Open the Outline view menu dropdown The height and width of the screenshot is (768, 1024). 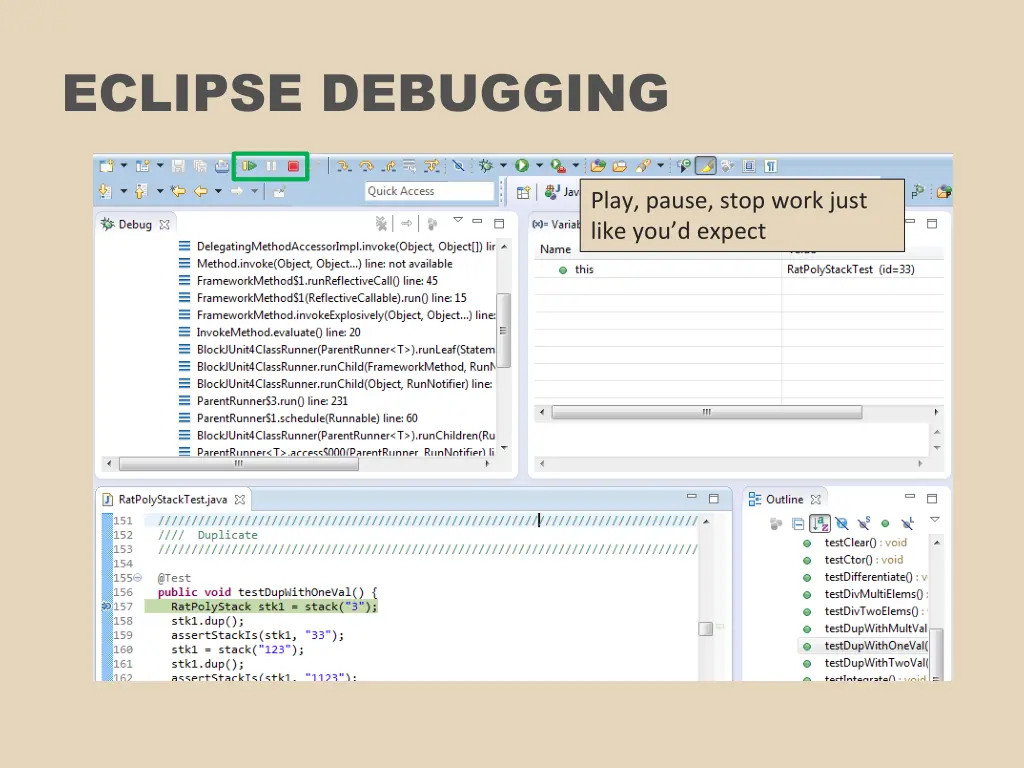(934, 520)
